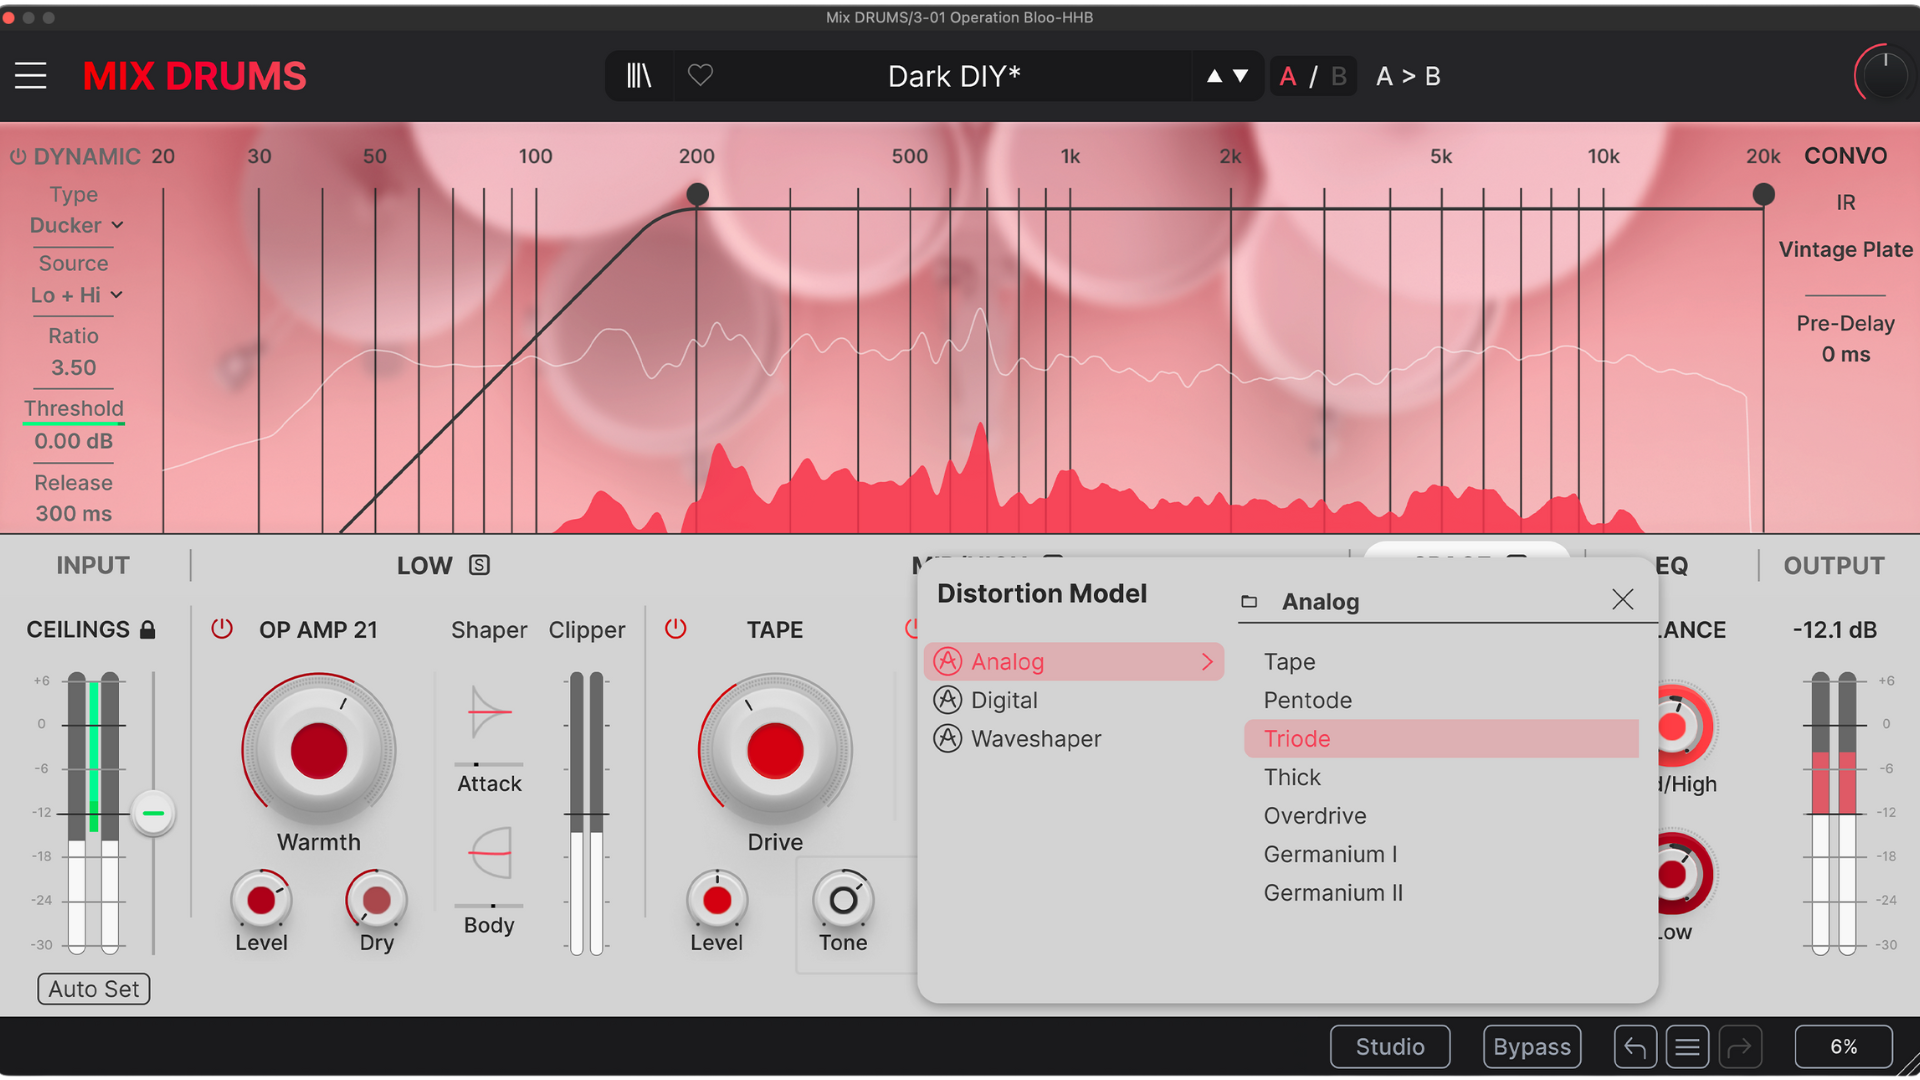
Task: Switch to state A
Action: click(x=1288, y=76)
